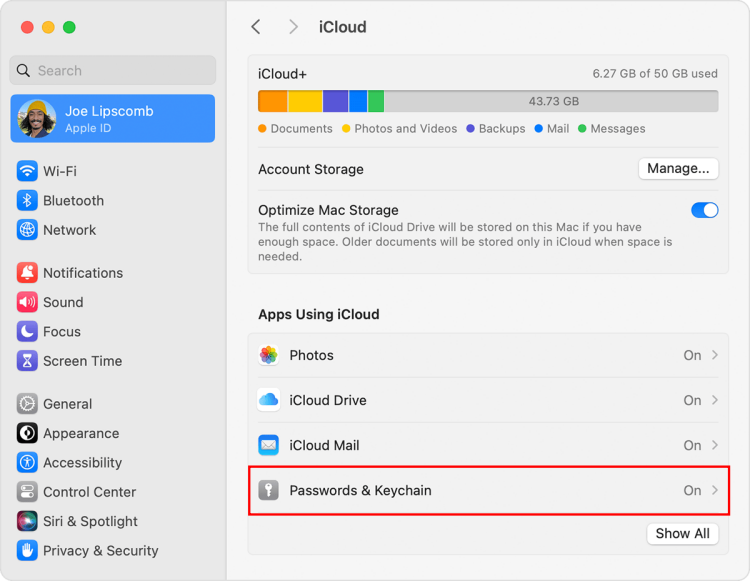Click the orange Documents storage bar segment

pos(273,101)
